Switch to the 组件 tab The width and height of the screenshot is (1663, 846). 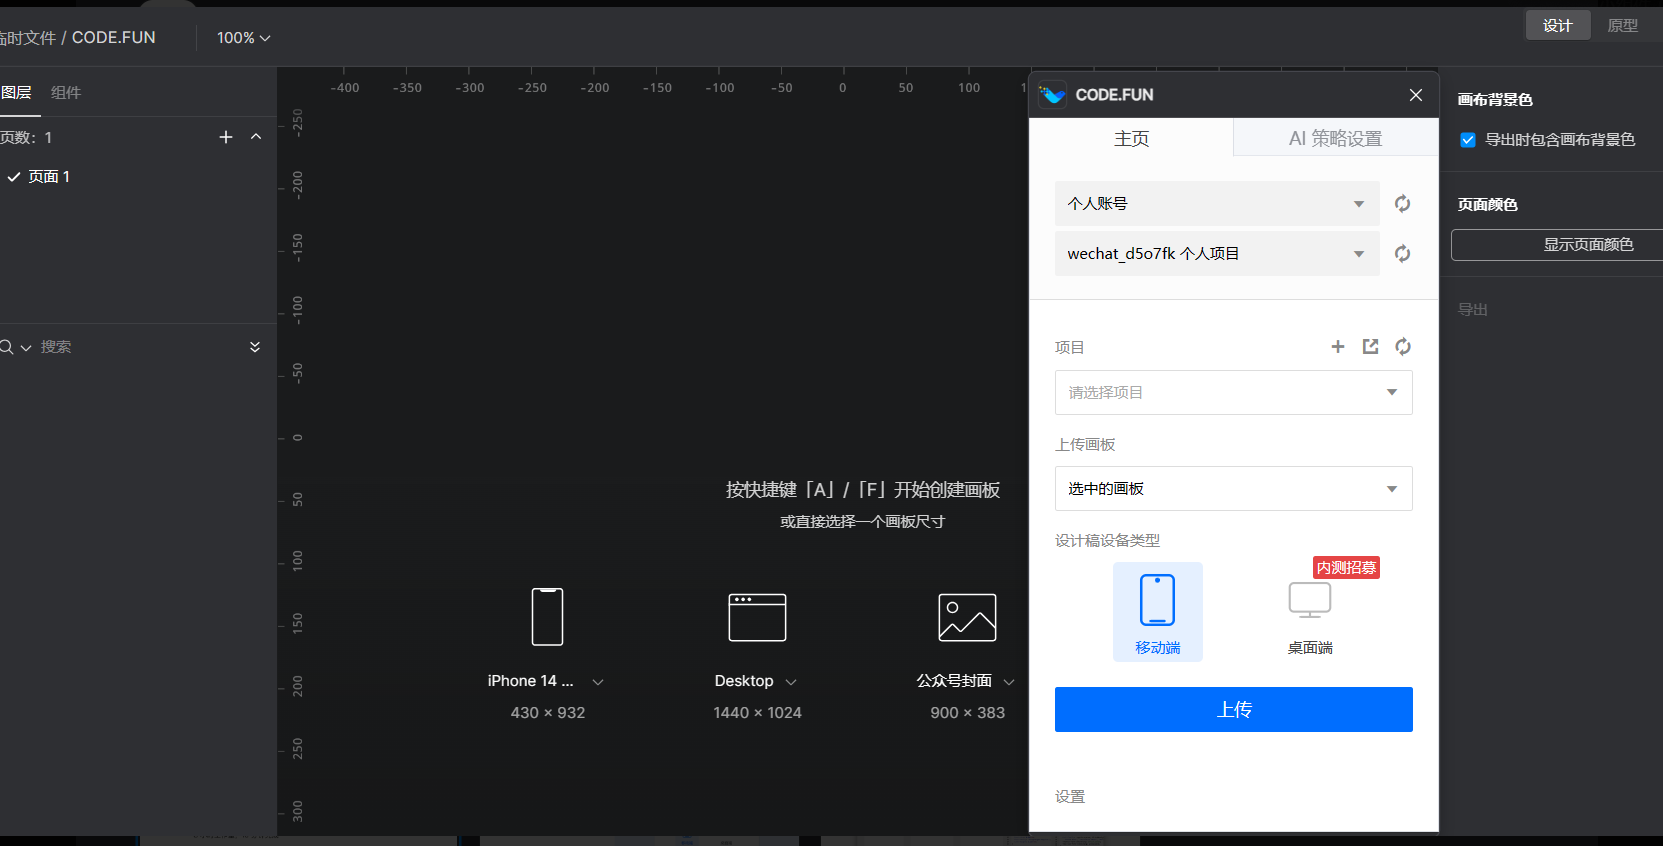coord(66,92)
